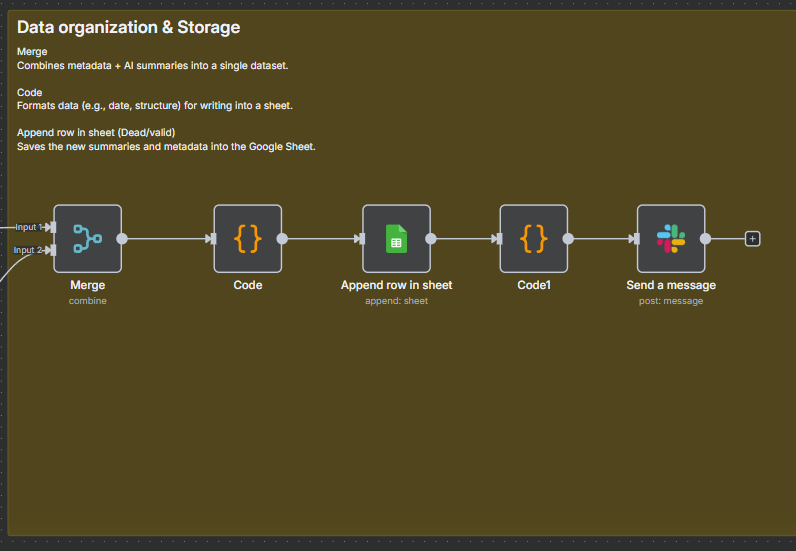
Task: Click the Send a message output connector dot
Action: coord(705,239)
